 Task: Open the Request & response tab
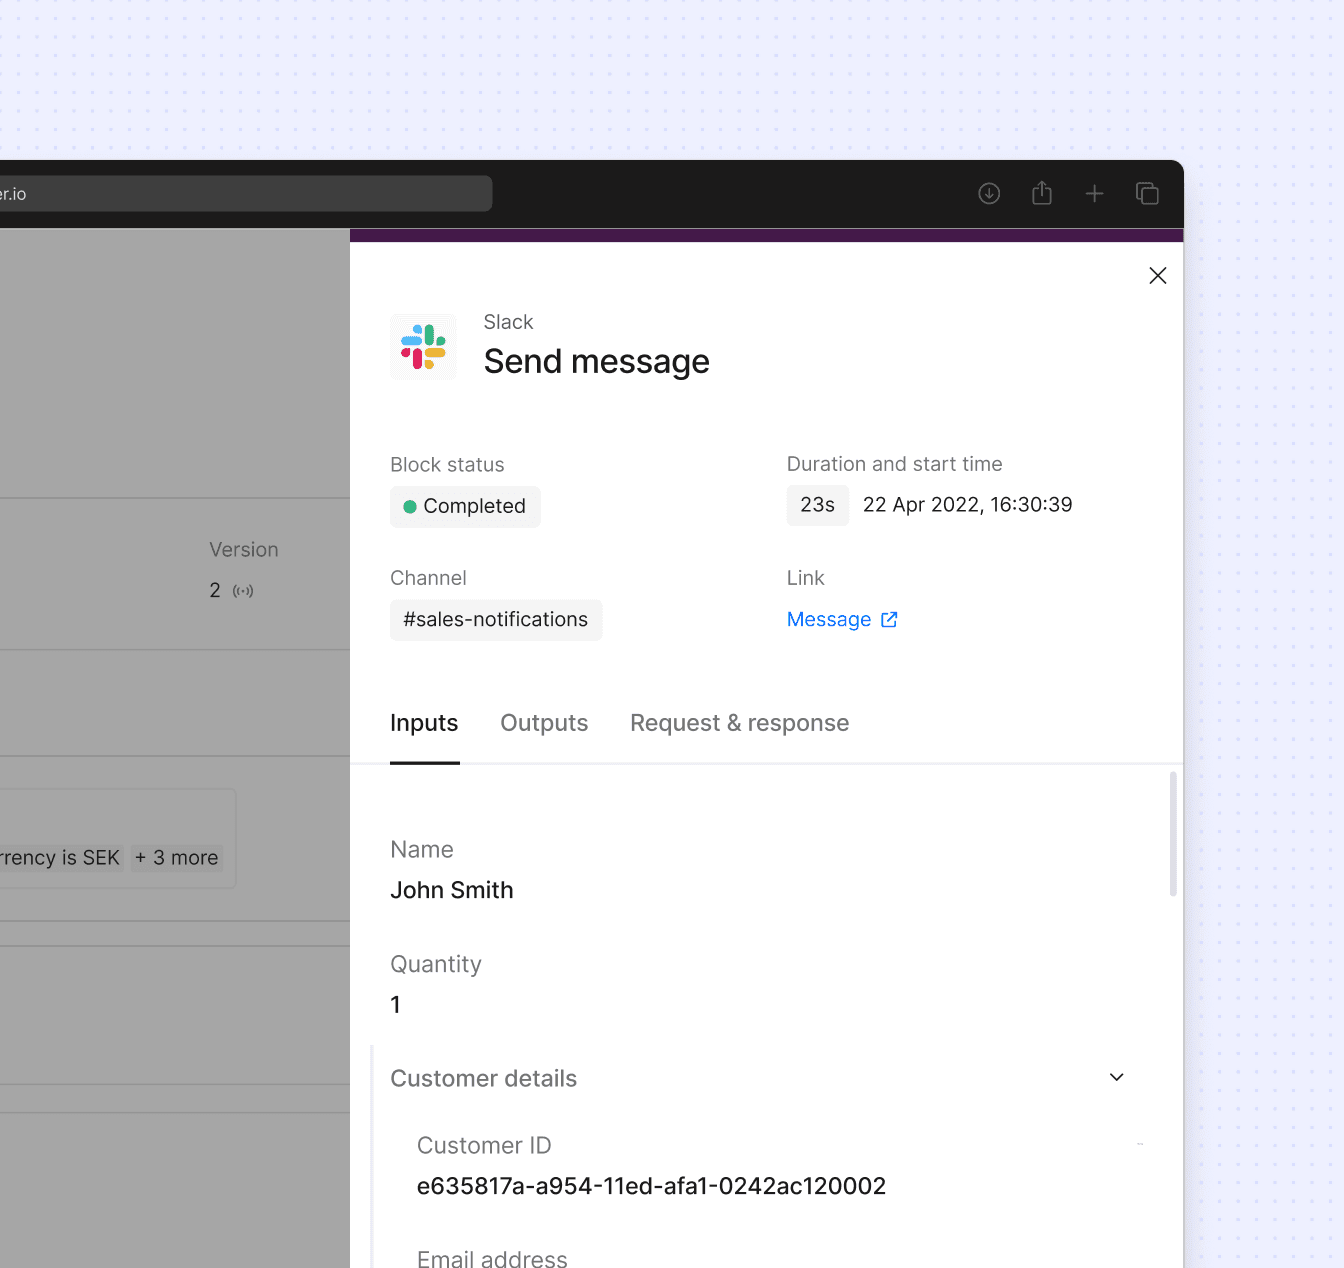(x=740, y=723)
